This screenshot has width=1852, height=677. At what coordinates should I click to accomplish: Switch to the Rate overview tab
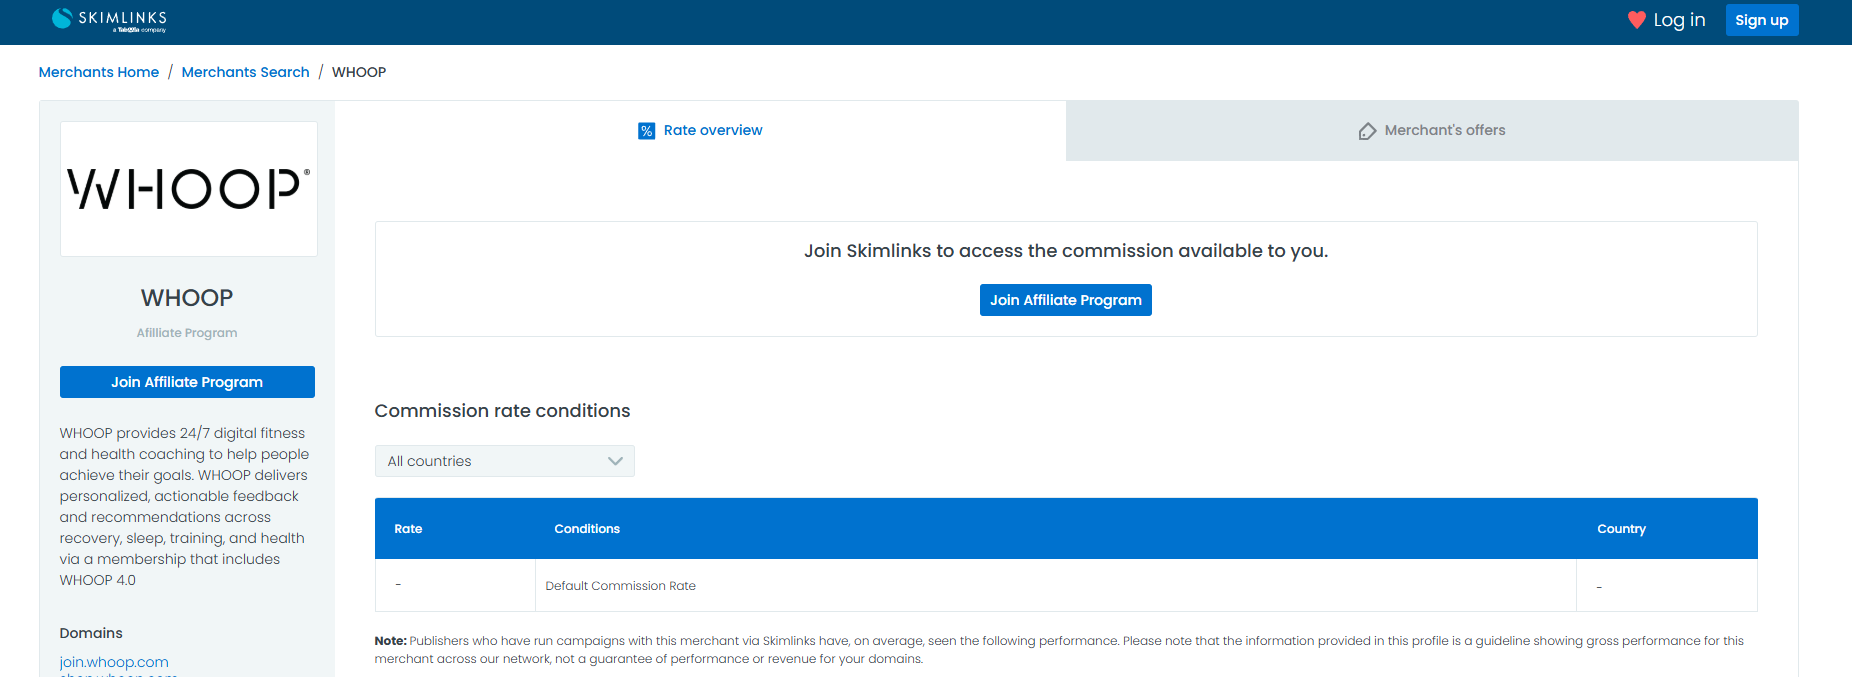(700, 130)
